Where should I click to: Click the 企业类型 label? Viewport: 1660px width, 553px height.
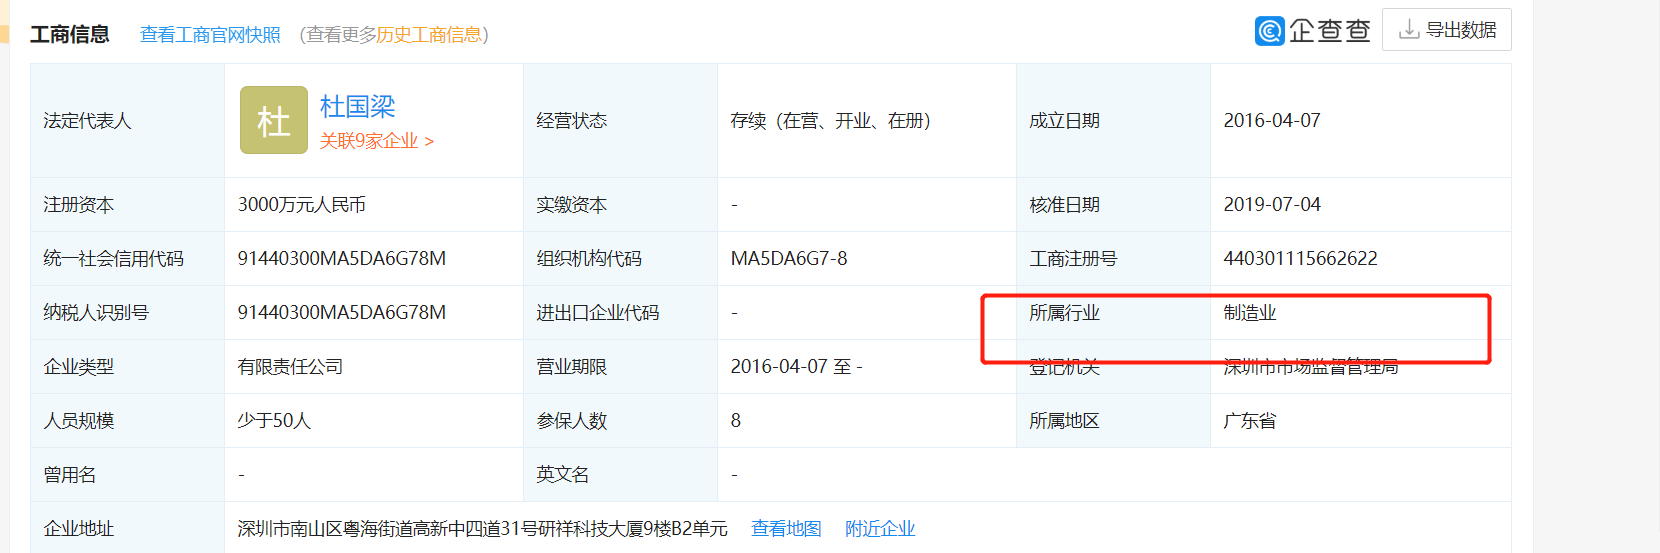click(x=78, y=366)
